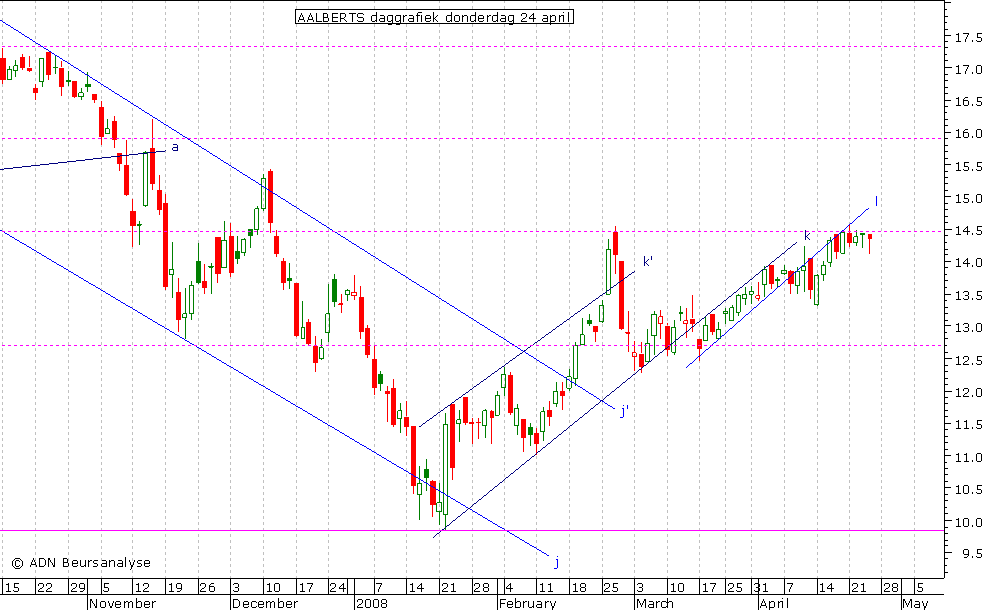Select the date label '4' in February

509,587
